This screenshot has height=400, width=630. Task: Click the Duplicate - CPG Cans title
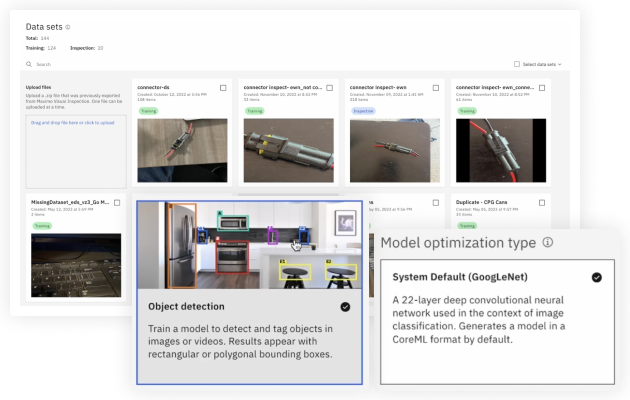pos(481,202)
